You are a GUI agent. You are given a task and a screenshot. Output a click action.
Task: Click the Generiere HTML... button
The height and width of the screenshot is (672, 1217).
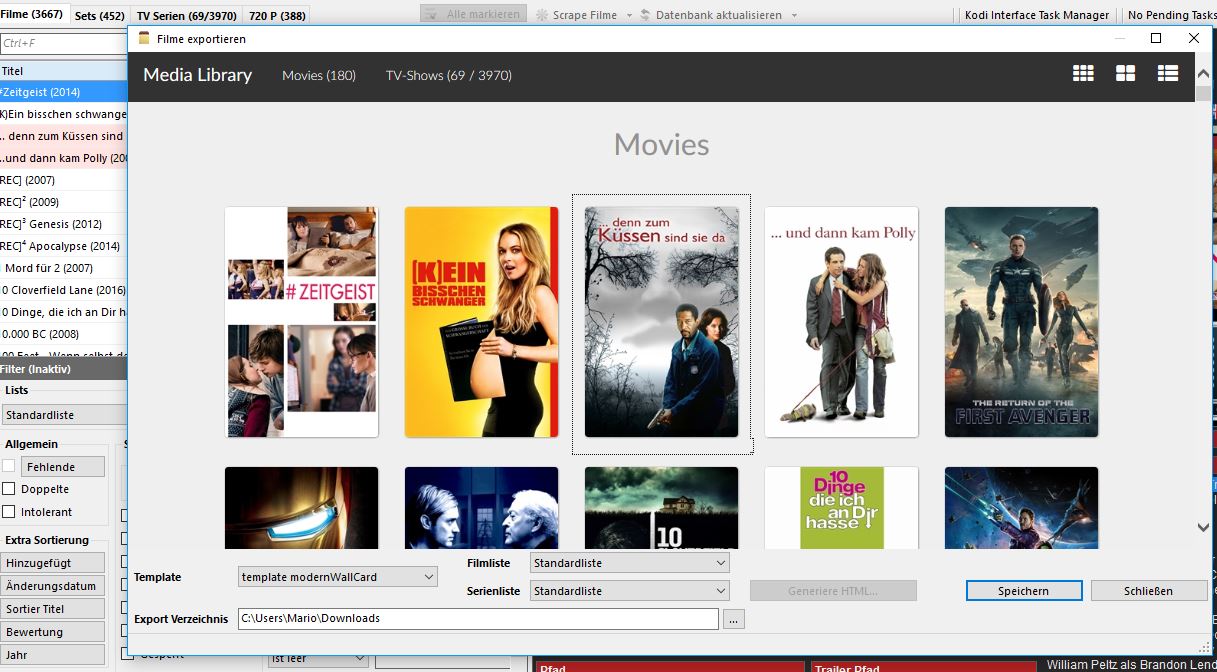coord(833,591)
